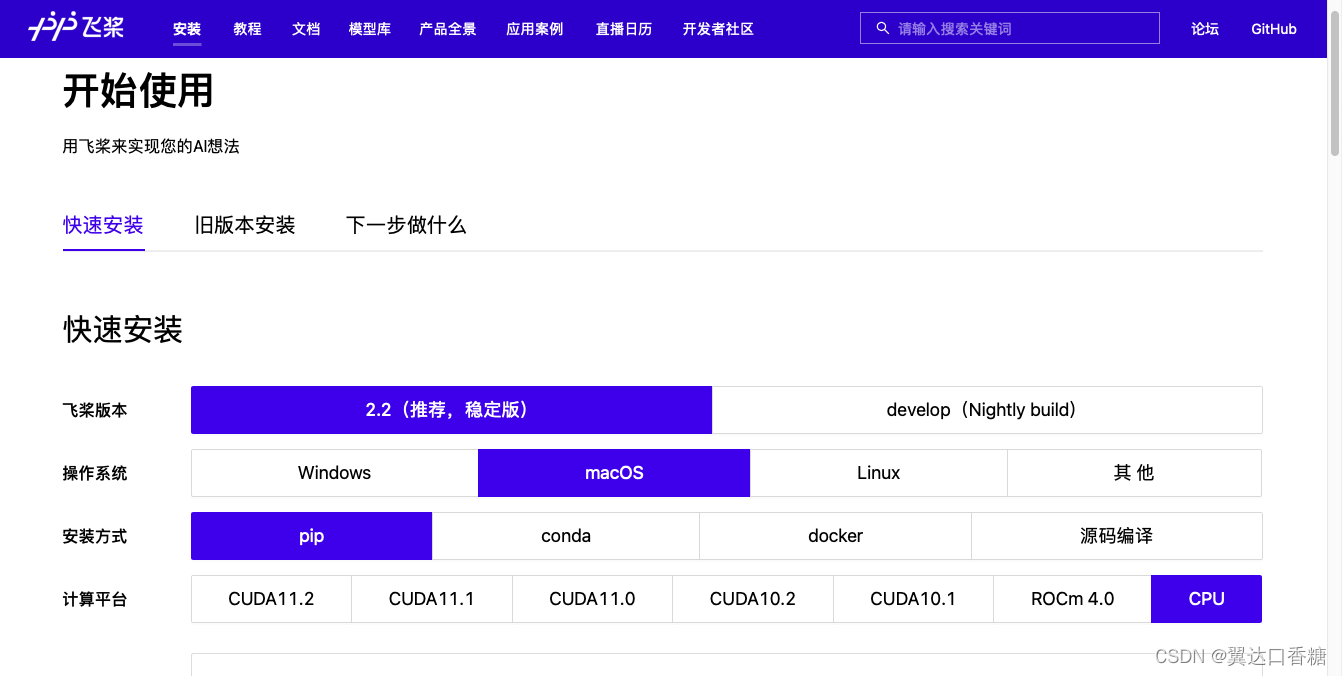
Task: Open the 教程 menu item
Action: 247,29
